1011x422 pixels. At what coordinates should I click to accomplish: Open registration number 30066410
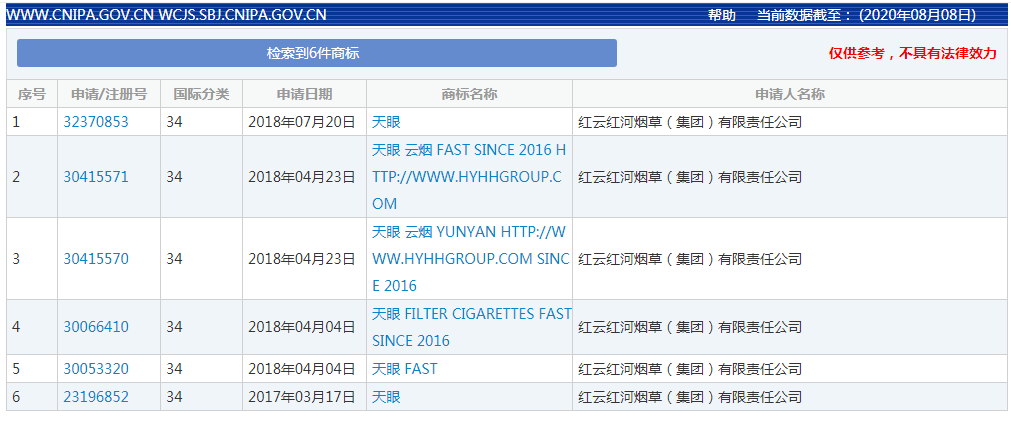point(96,327)
